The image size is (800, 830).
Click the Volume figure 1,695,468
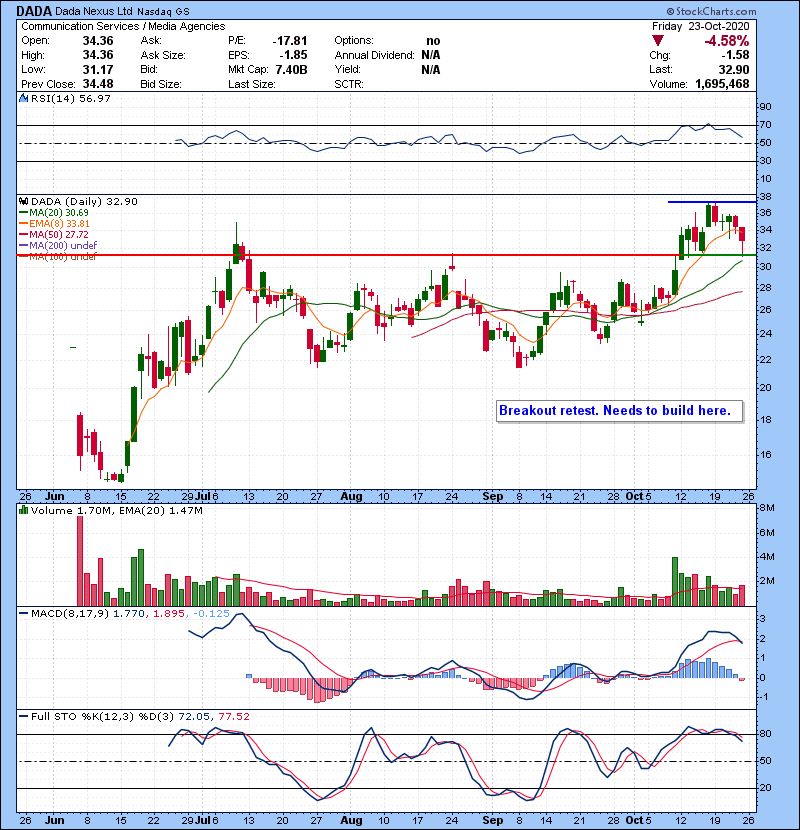[x=722, y=84]
